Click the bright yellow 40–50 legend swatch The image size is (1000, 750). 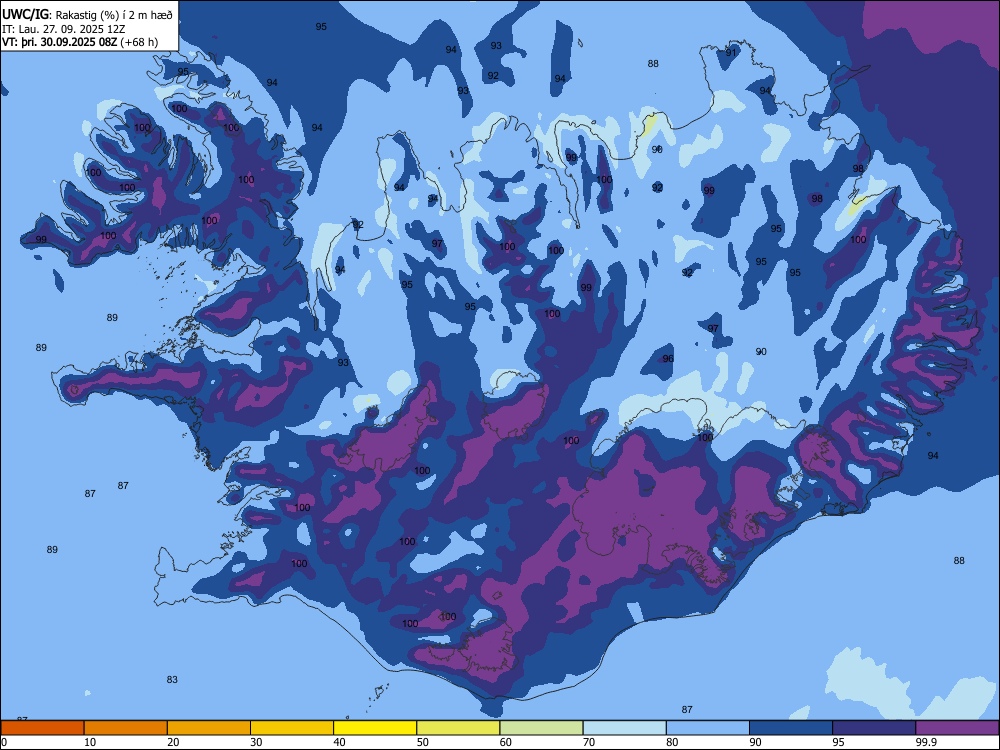pyautogui.click(x=375, y=728)
